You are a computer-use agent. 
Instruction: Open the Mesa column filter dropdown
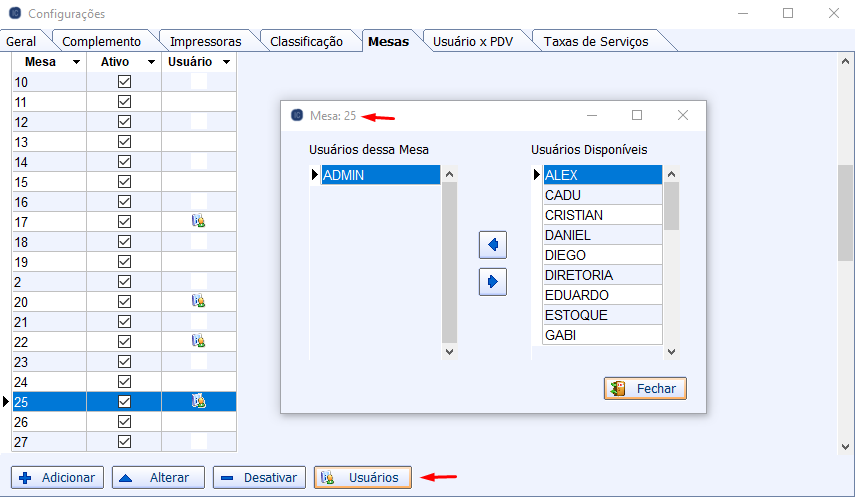(x=76, y=62)
